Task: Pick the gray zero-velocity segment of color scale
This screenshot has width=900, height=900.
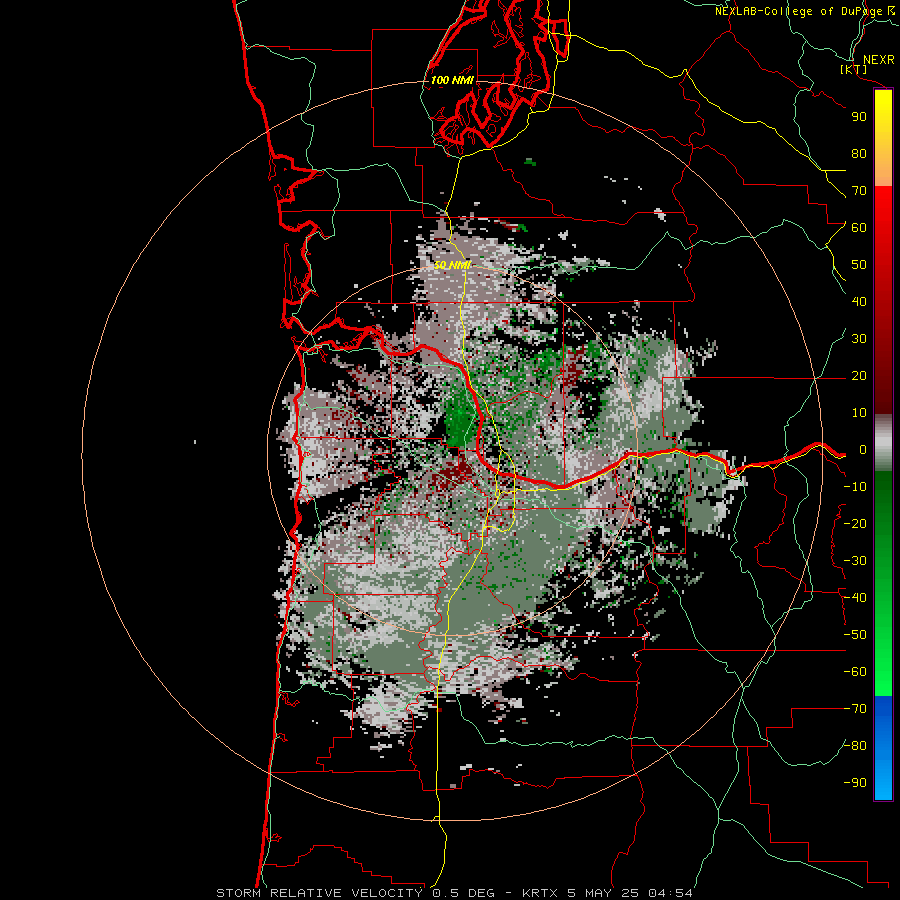Action: 883,443
